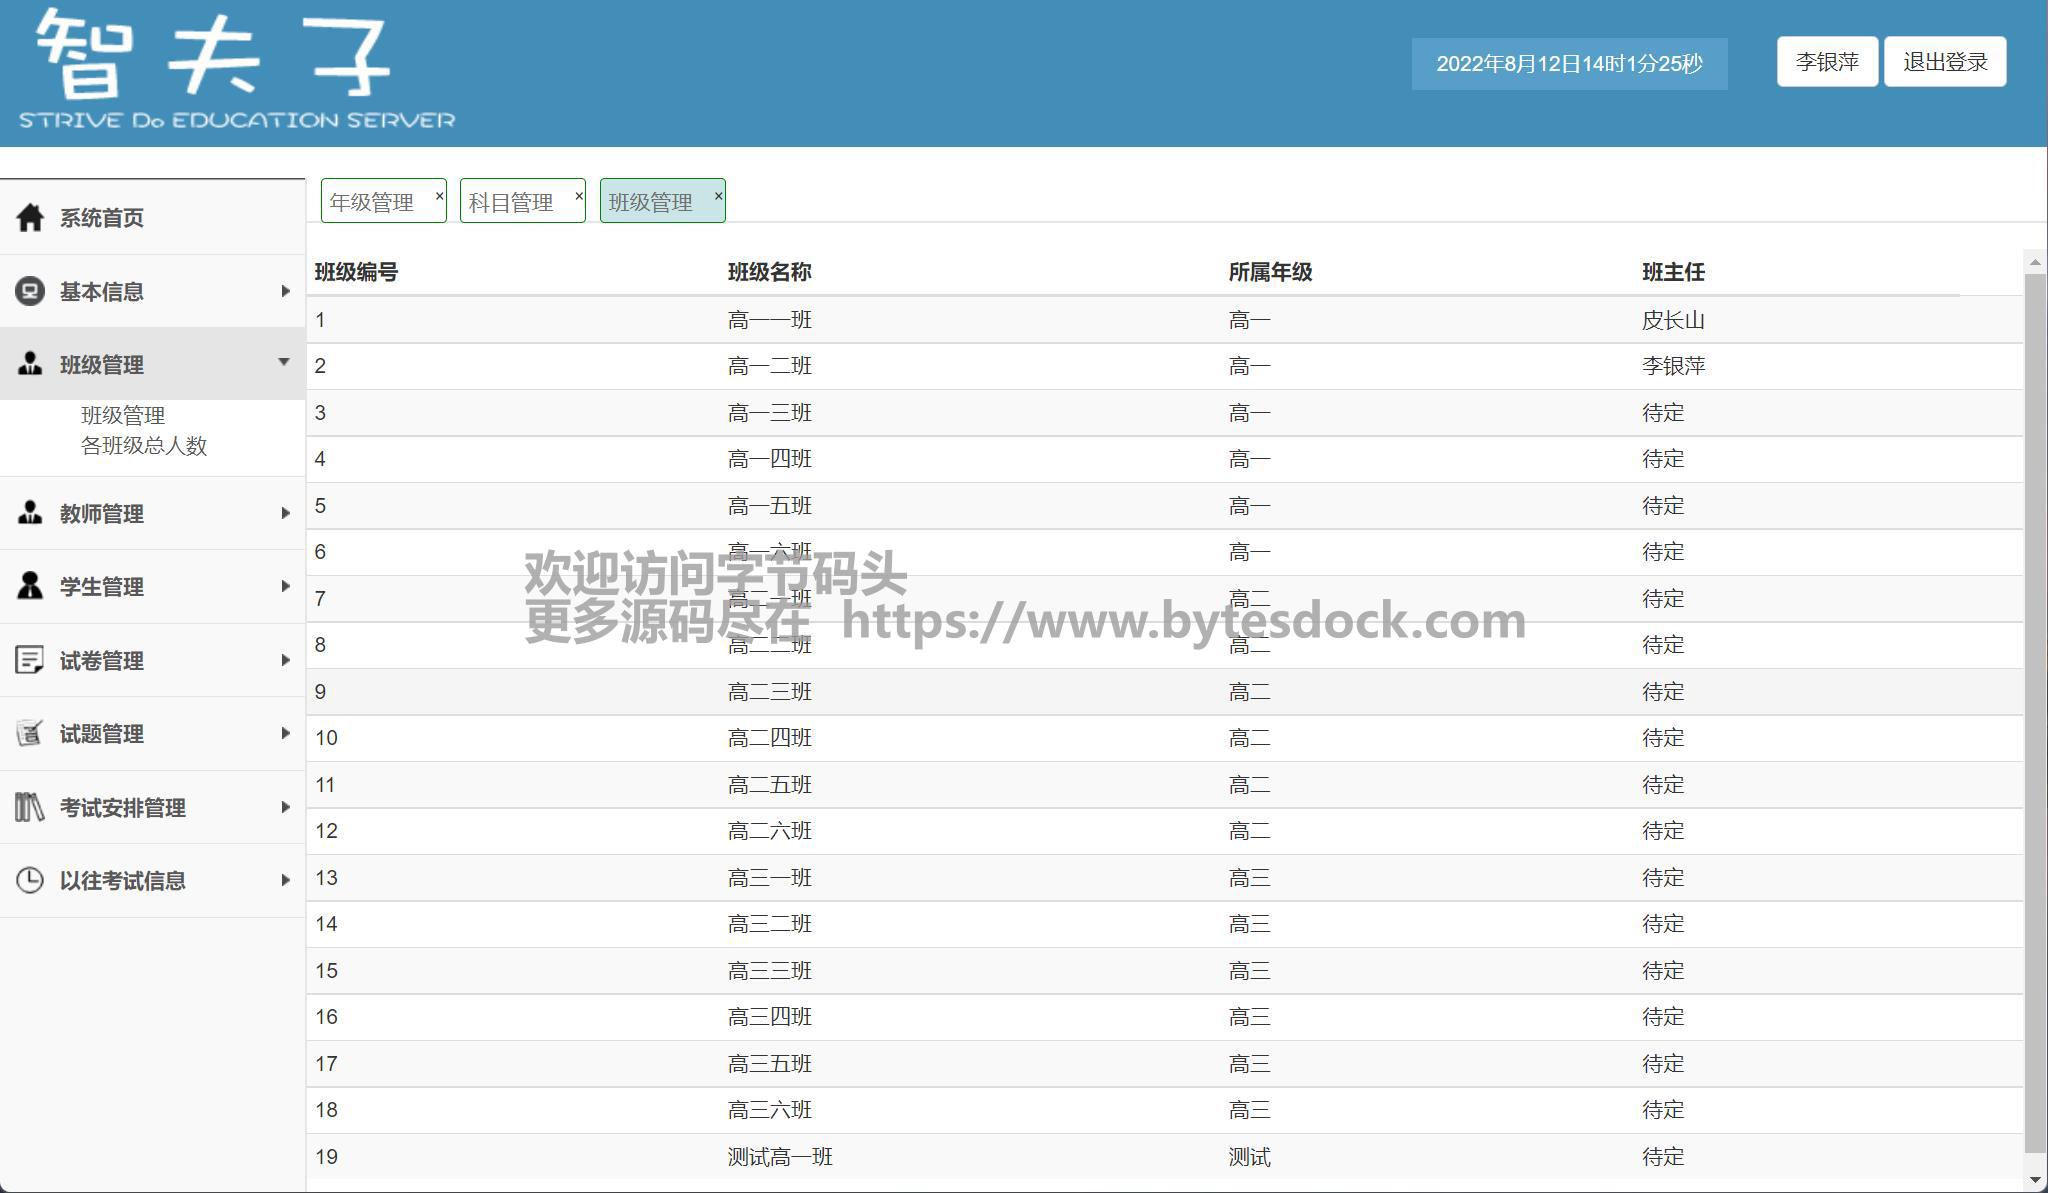
Task: Click the table scrollbar down arrow
Action: (x=2035, y=1180)
